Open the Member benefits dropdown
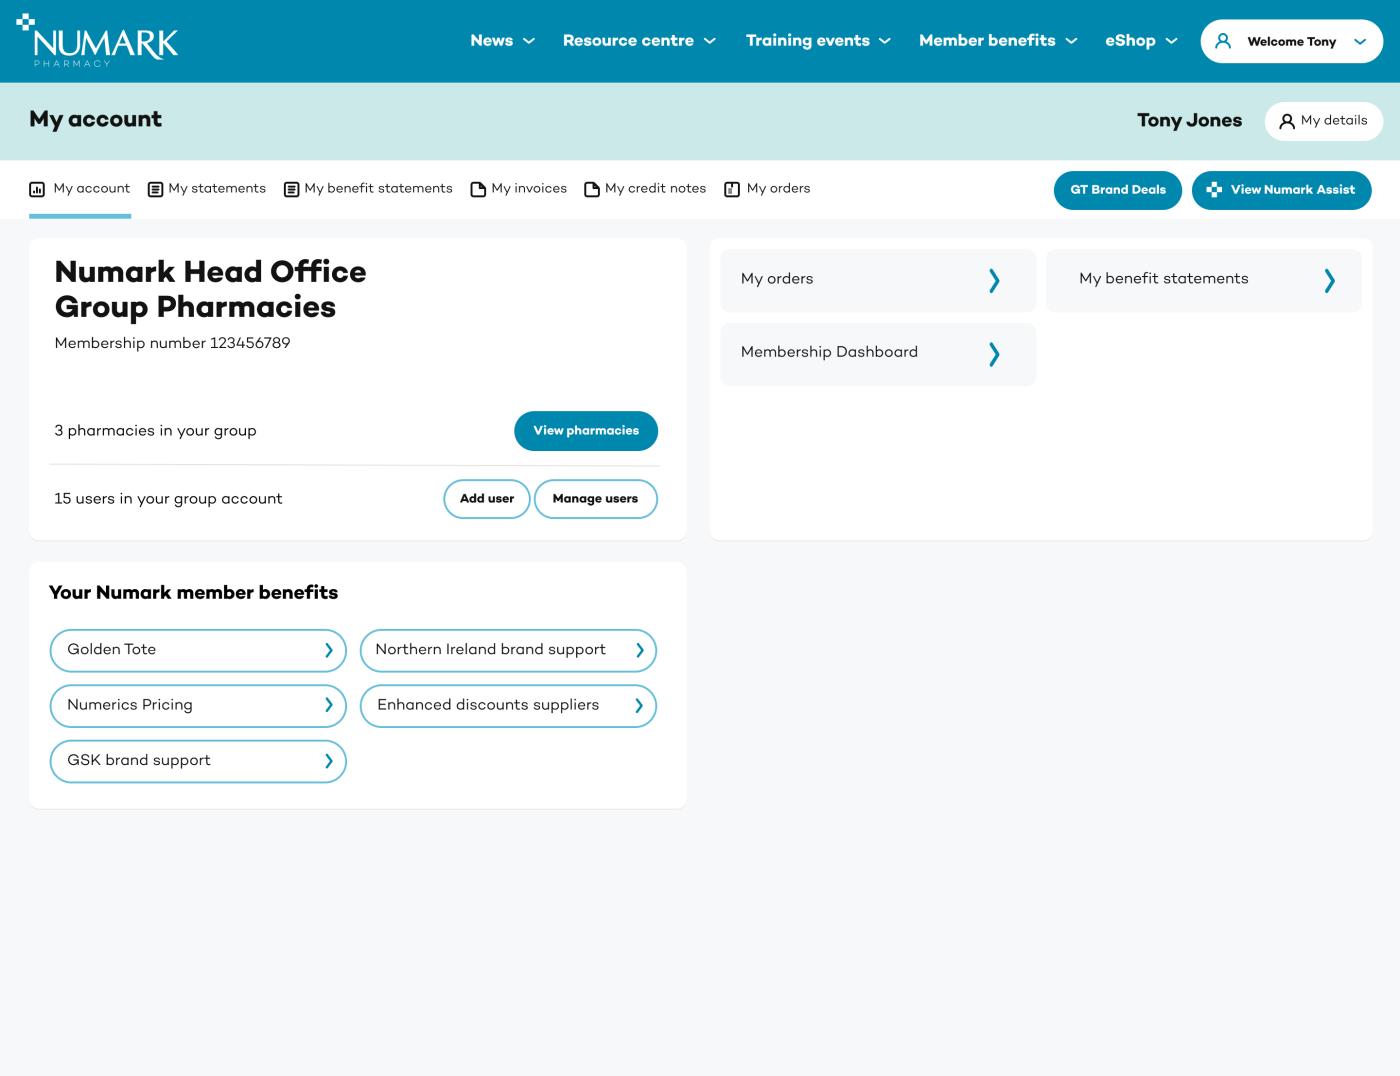 [998, 41]
